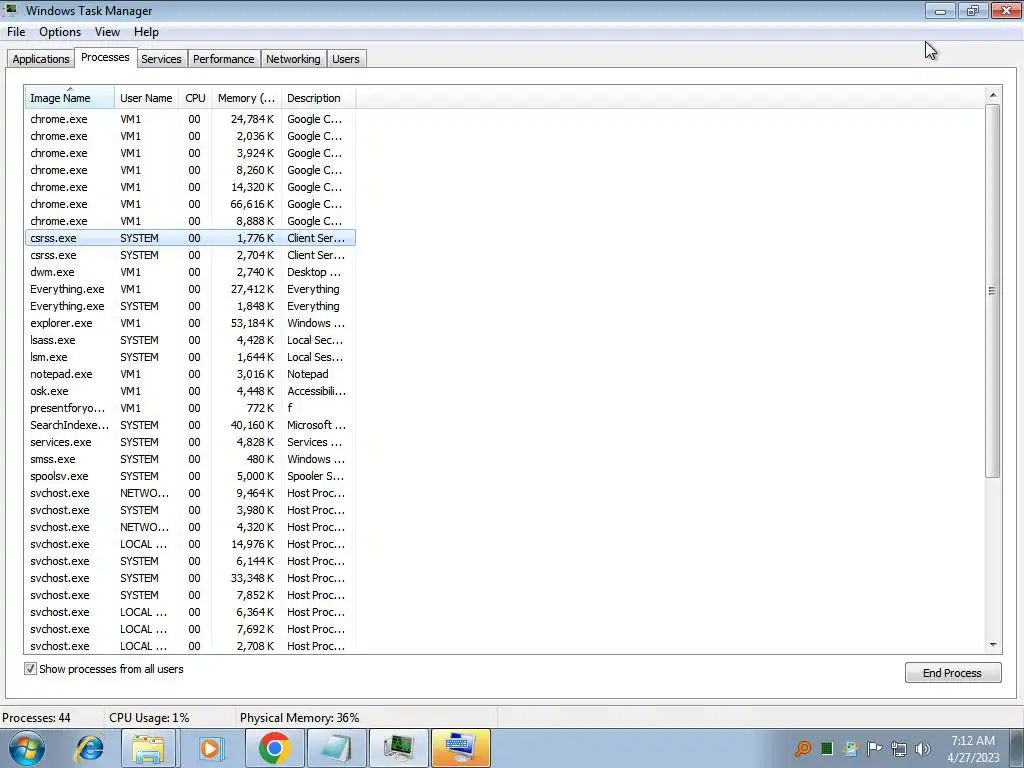The image size is (1024, 768).
Task: Select the services.exe process row
Action: pos(190,441)
